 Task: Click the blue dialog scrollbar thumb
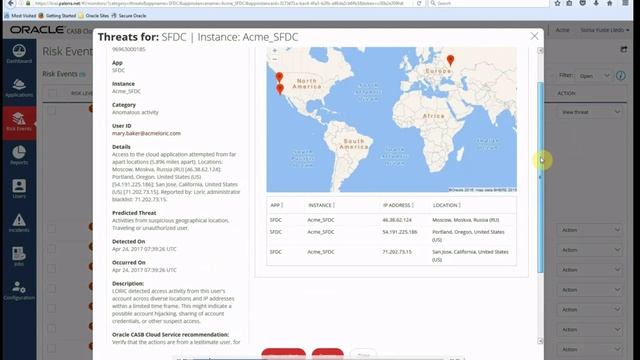[x=540, y=178]
